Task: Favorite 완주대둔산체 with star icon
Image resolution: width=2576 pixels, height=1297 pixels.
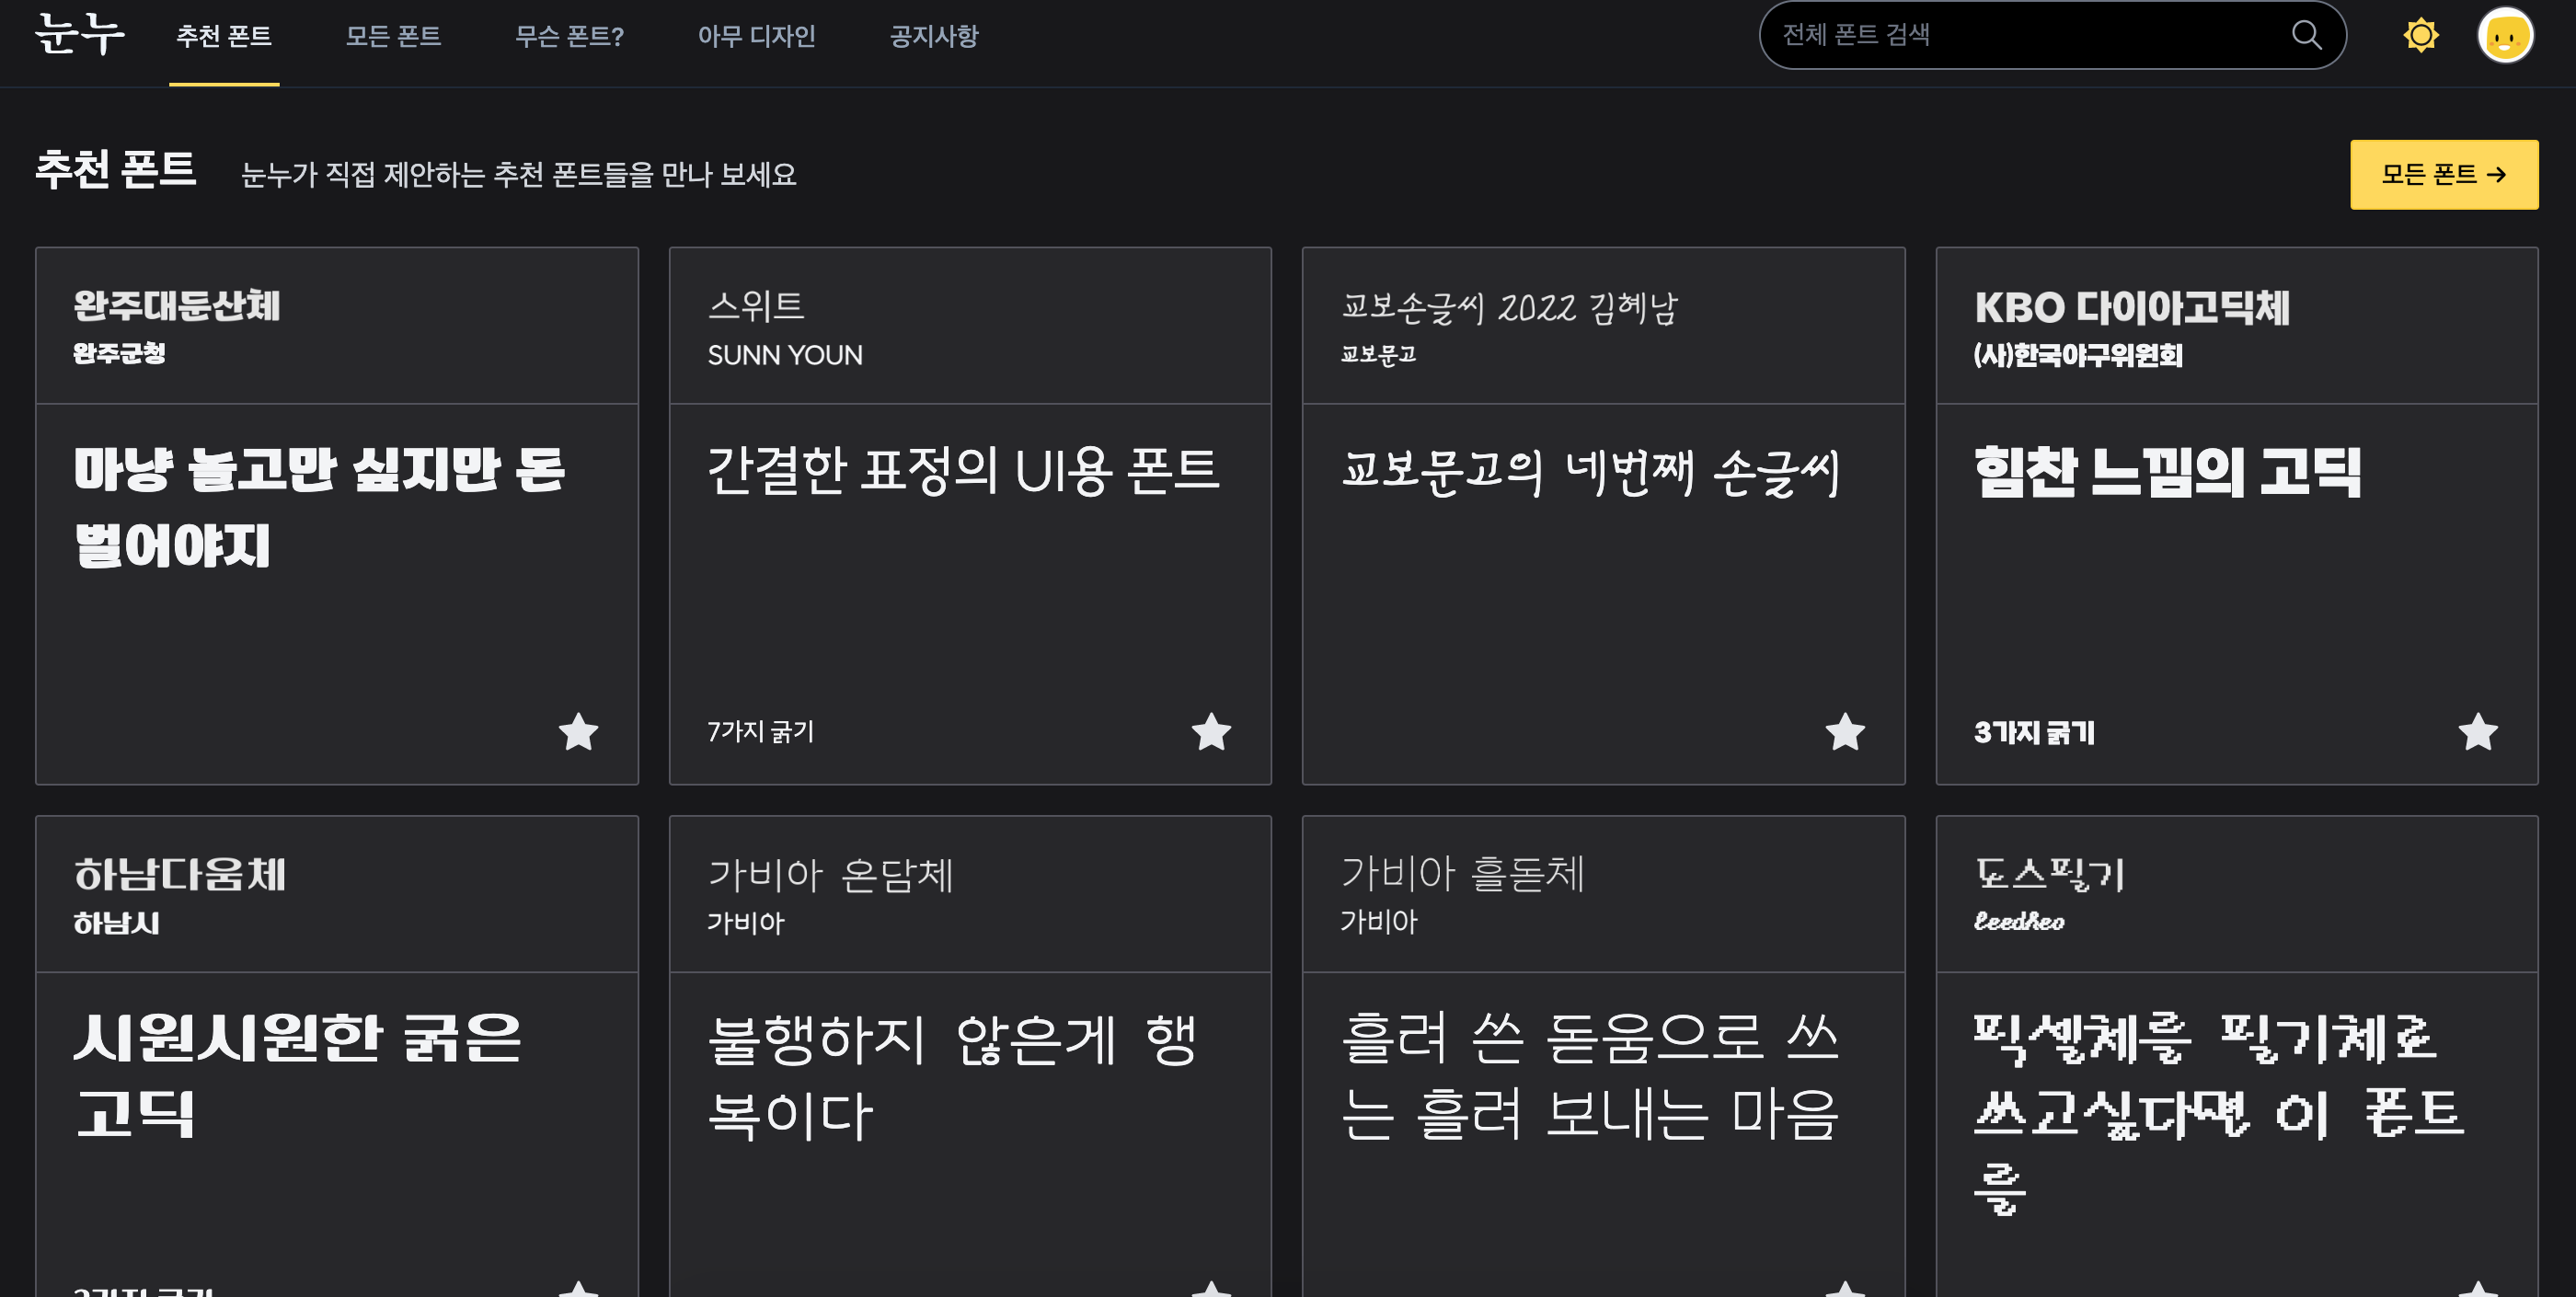Action: [578, 732]
